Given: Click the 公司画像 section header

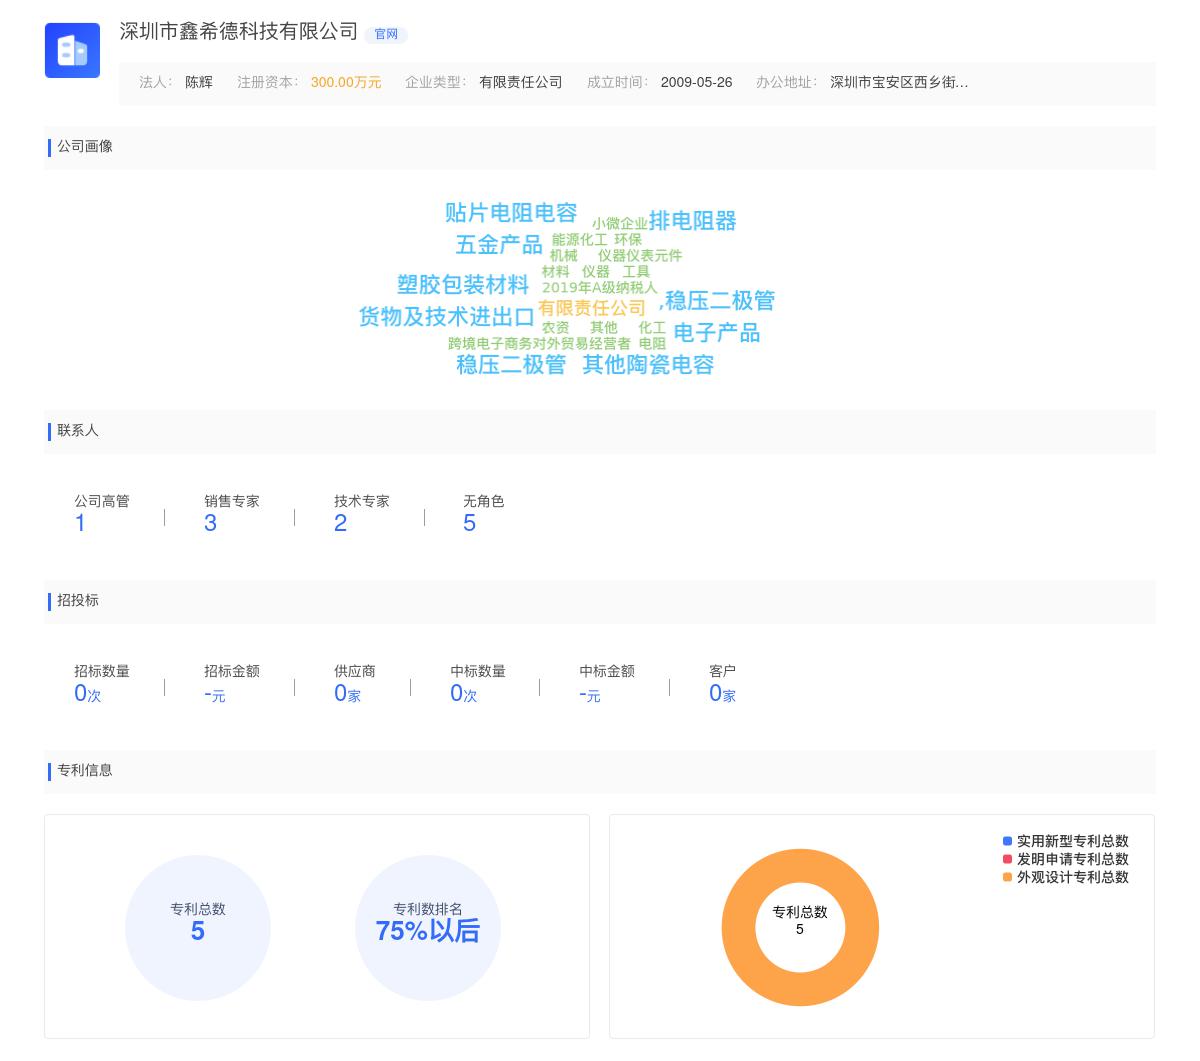Looking at the screenshot, I should click(x=600, y=147).
